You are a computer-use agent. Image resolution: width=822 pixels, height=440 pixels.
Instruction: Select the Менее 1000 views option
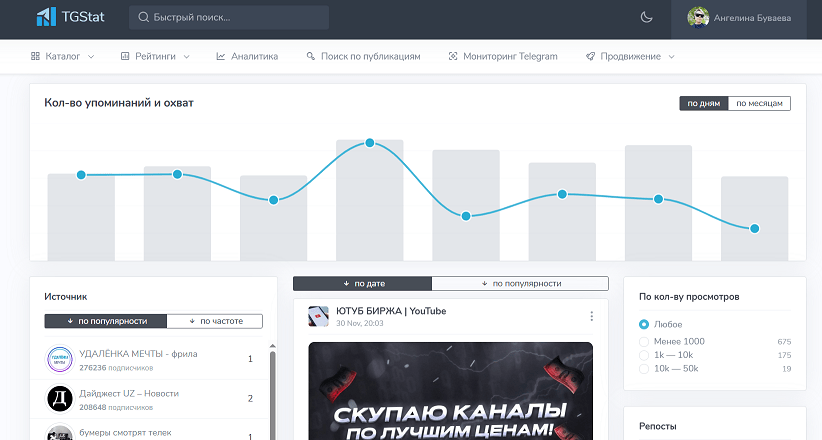pos(644,341)
